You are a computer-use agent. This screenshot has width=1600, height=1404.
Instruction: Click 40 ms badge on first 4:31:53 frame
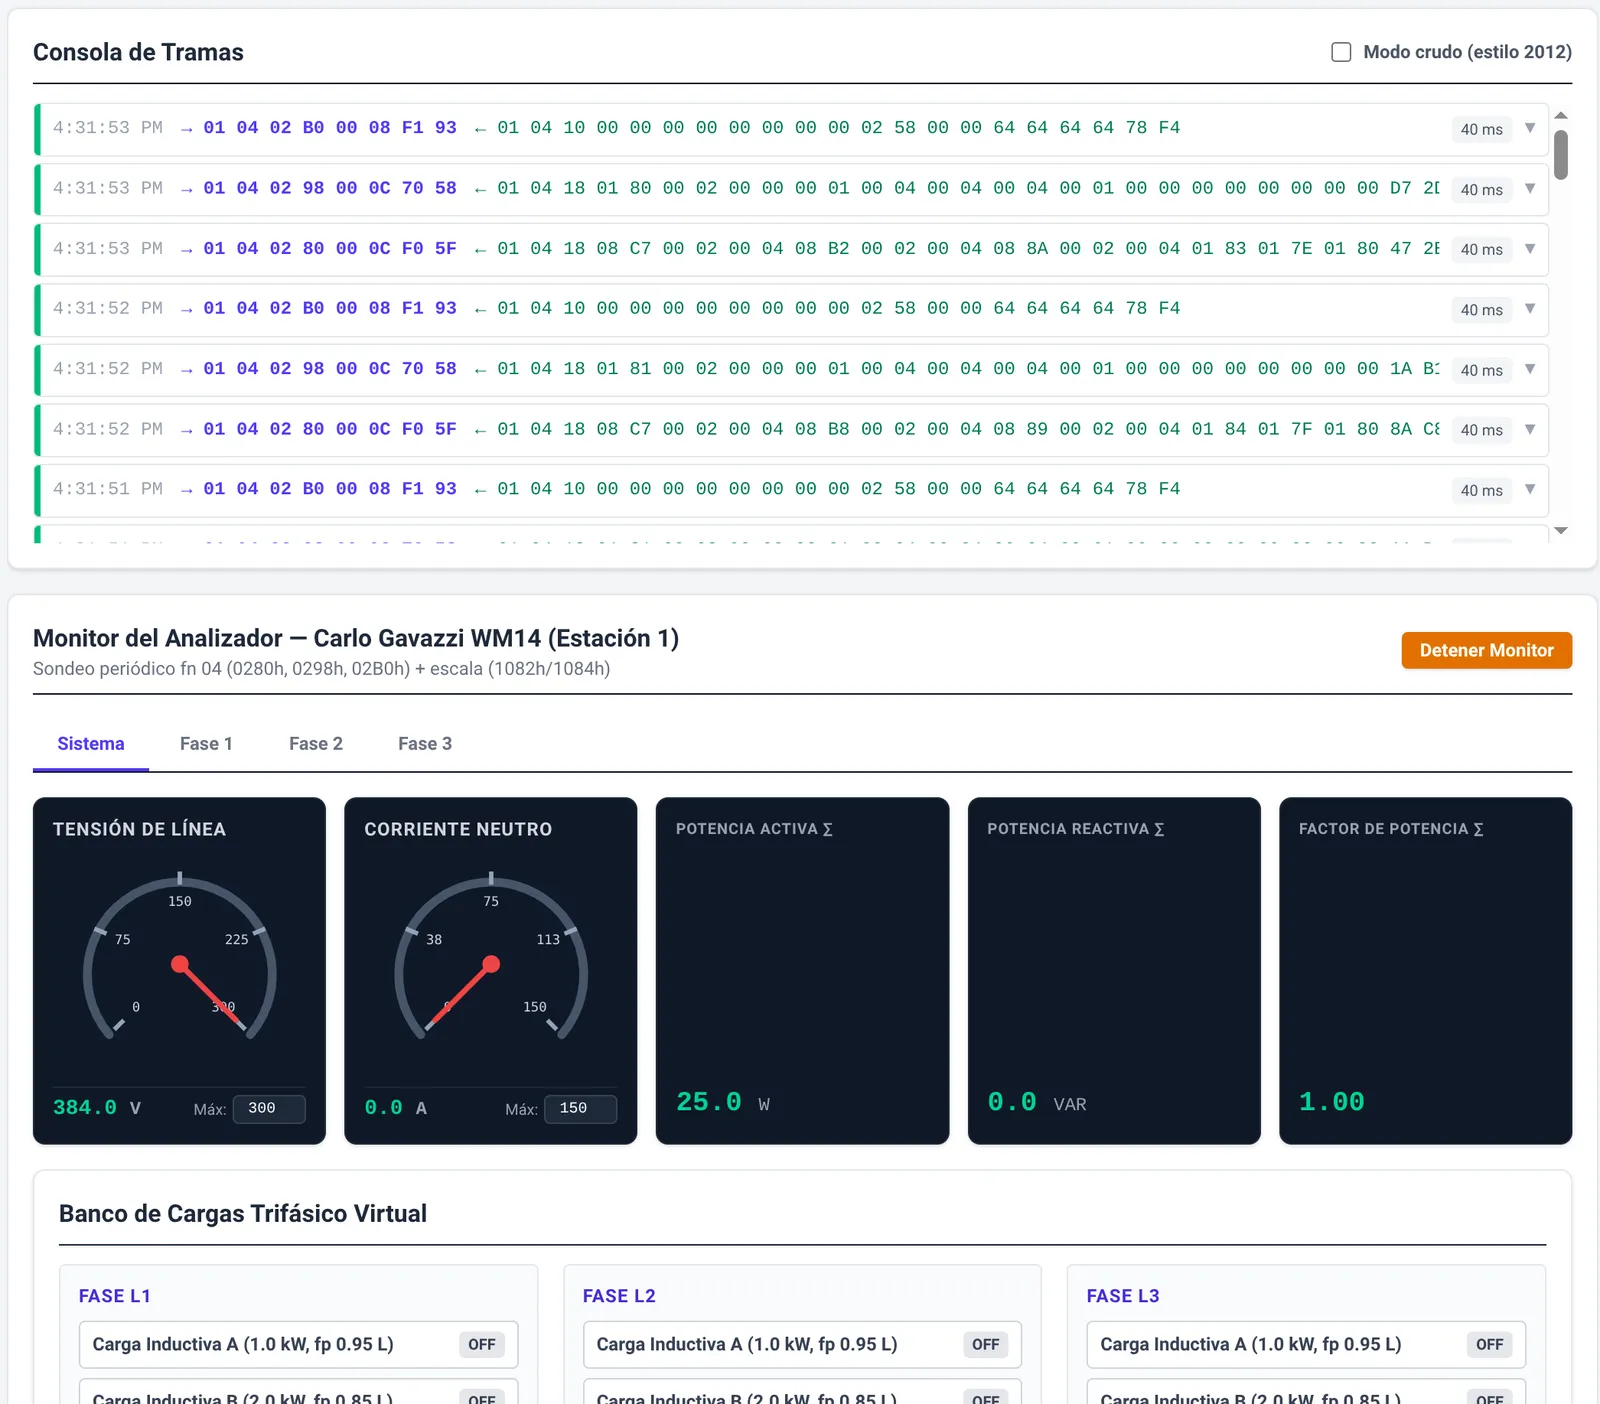click(x=1481, y=129)
